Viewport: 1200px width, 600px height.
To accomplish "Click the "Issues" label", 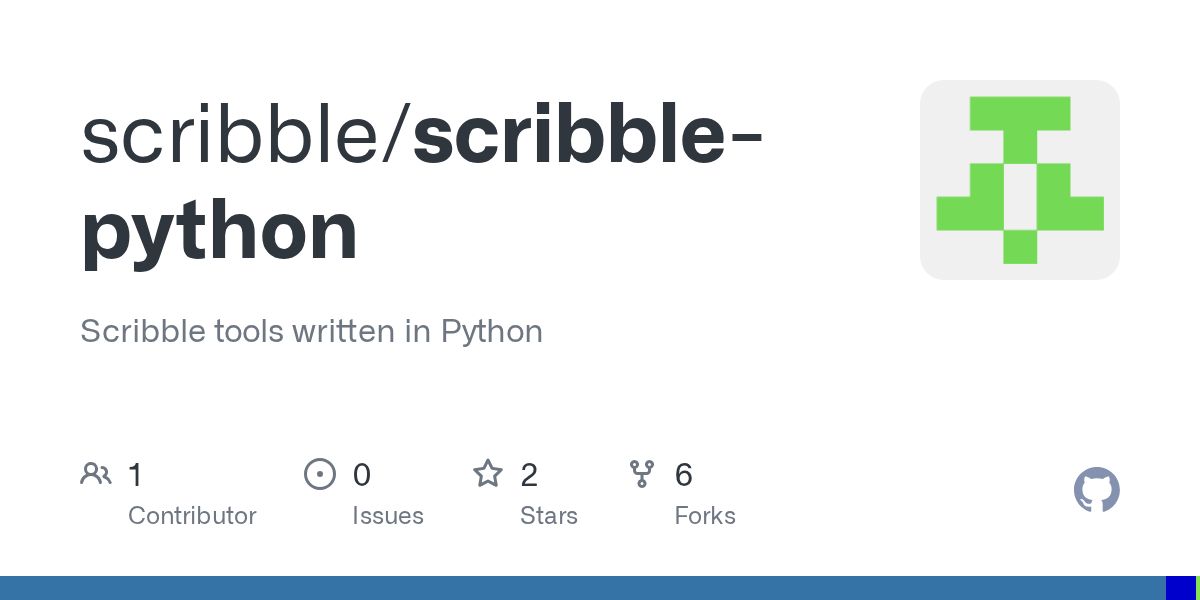I will (388, 516).
